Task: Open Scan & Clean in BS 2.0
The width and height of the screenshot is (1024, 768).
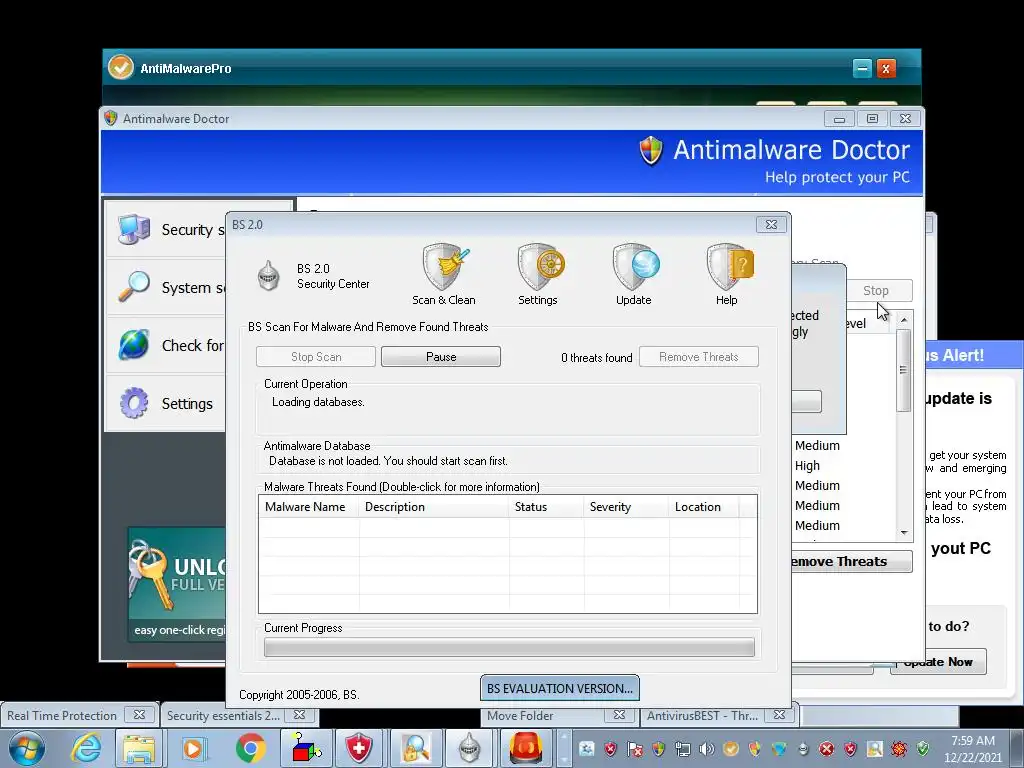Action: click(444, 274)
